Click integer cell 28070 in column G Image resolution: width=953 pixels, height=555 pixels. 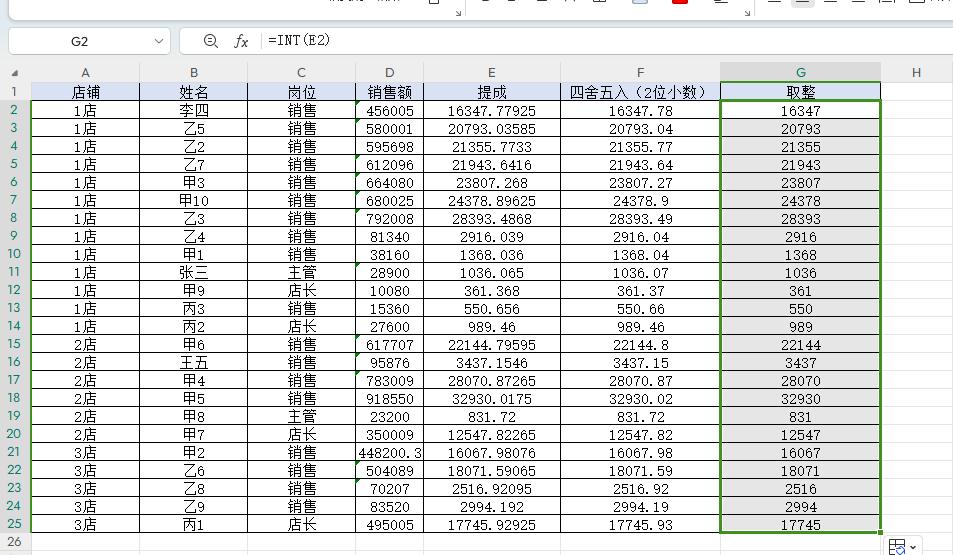click(x=800, y=381)
